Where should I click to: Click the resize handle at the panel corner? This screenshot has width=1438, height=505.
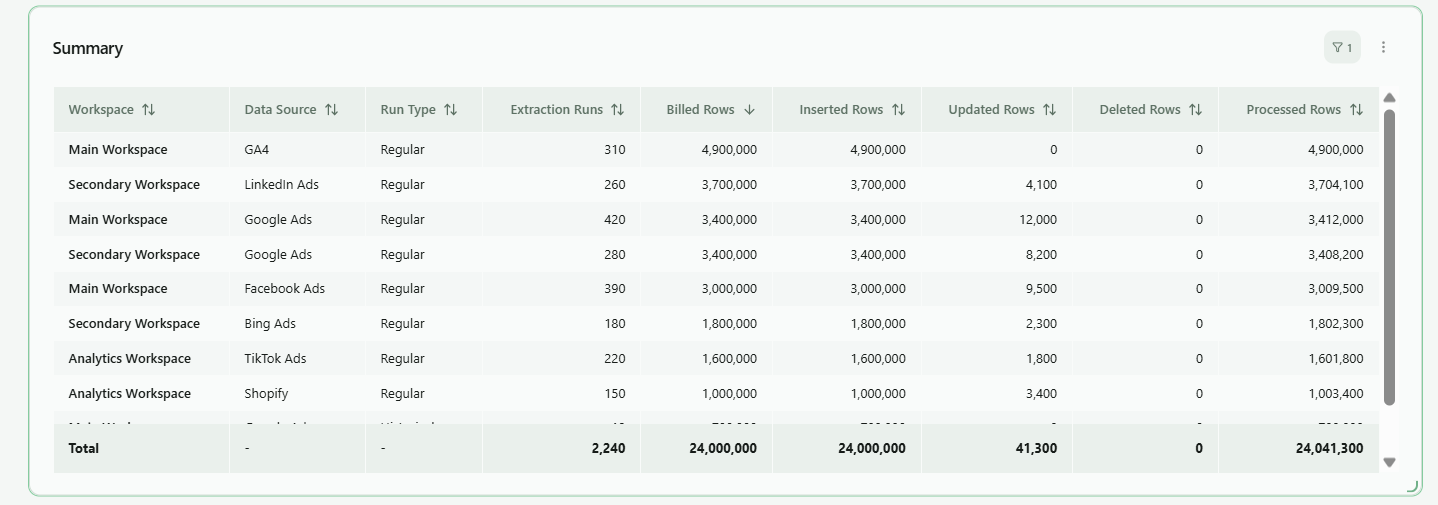point(1413,486)
